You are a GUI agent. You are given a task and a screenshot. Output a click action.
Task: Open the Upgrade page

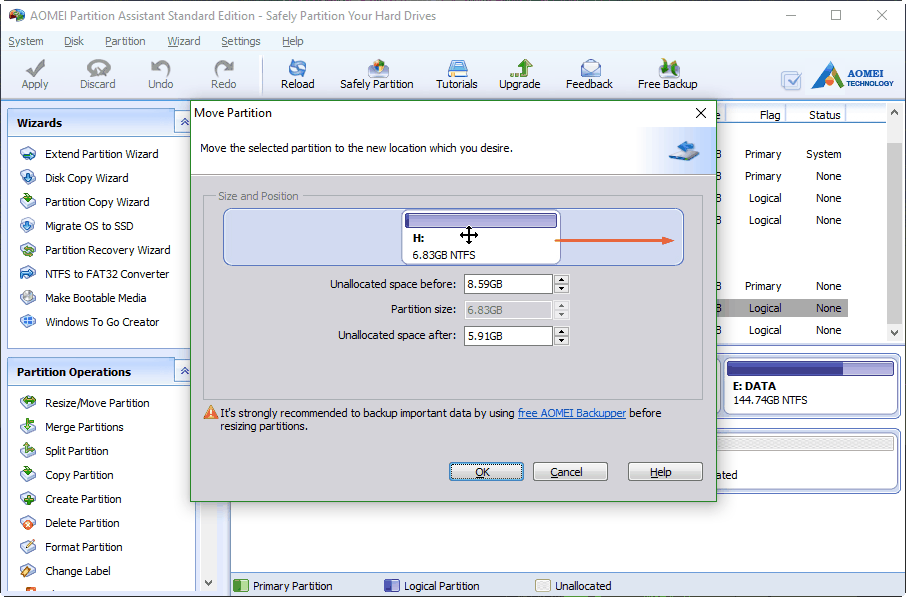tap(519, 73)
